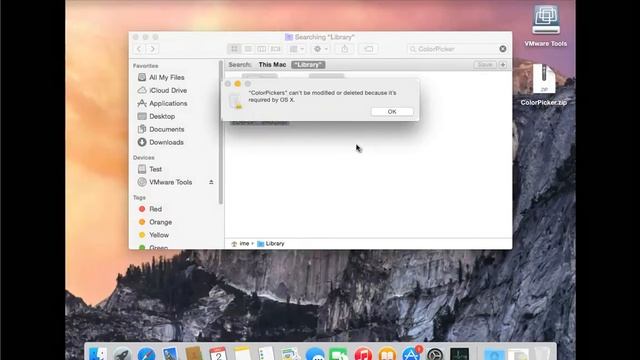Open FaceTime from the Dock
This screenshot has width=640, height=360.
click(x=339, y=353)
